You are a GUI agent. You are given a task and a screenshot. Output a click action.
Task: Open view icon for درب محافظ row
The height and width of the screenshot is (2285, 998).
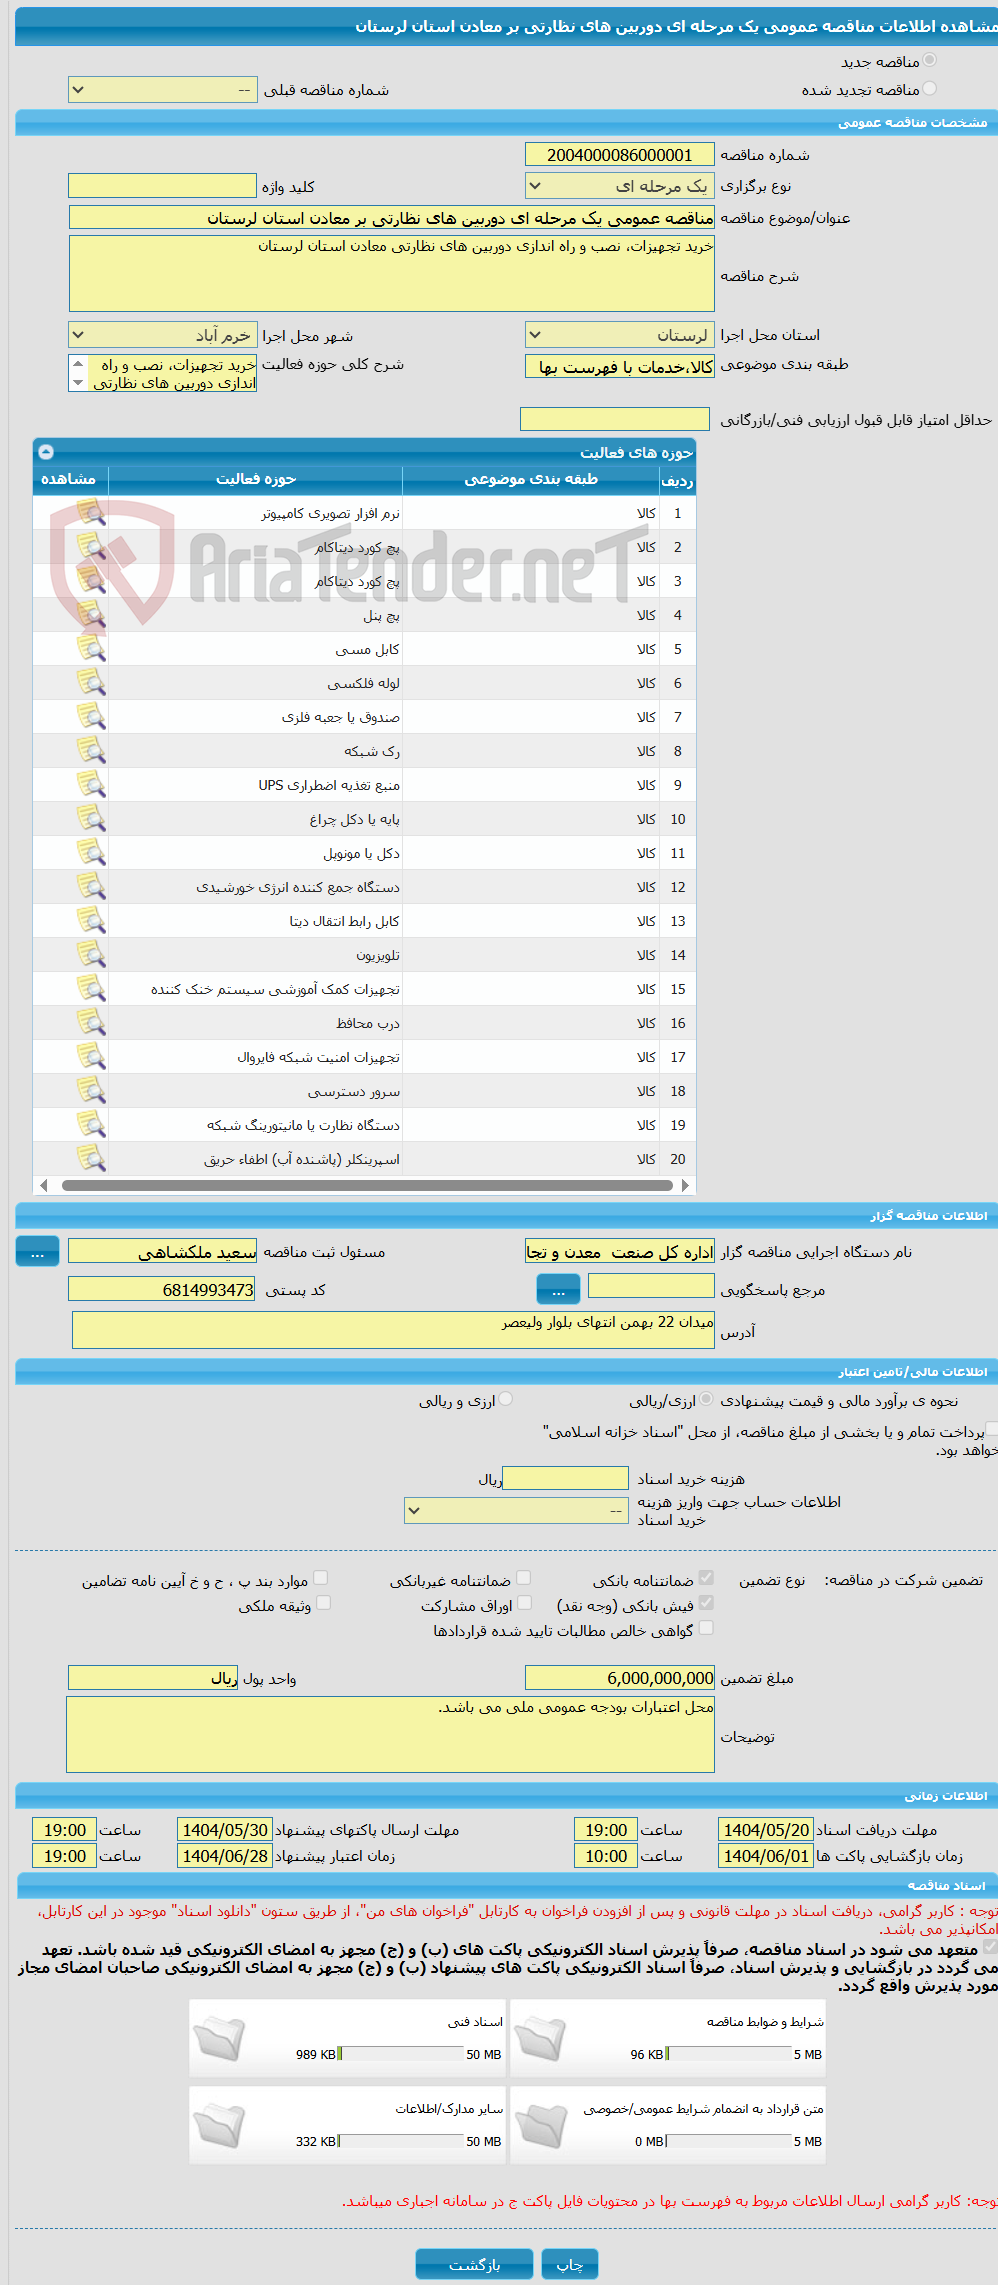91,1023
